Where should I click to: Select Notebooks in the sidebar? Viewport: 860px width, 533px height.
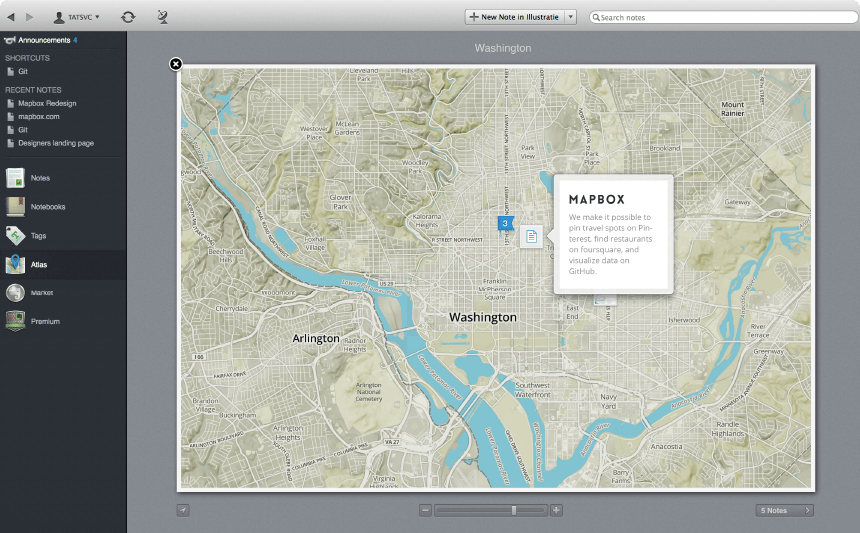pyautogui.click(x=63, y=207)
